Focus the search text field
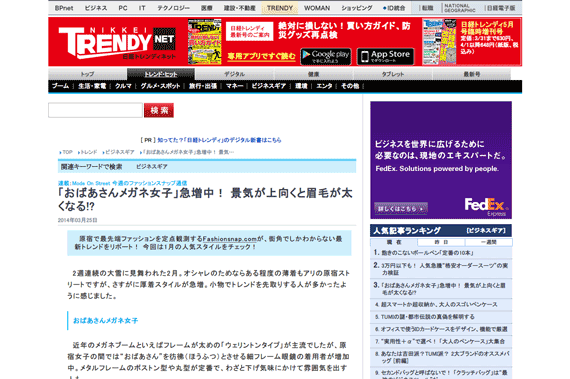This screenshot has width=570, height=379. 95,110
